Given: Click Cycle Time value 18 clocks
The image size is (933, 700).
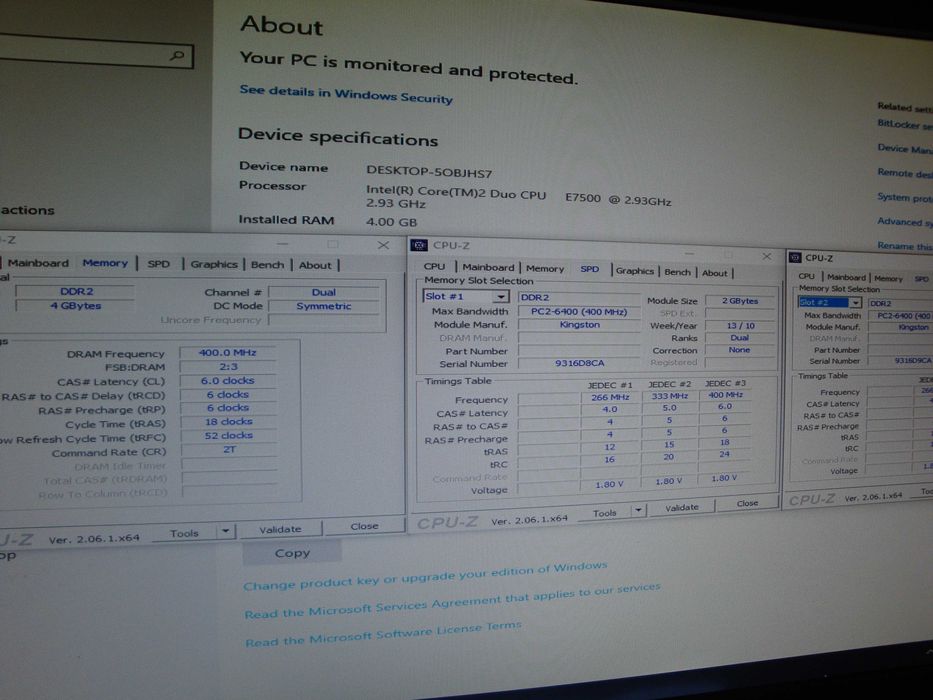Looking at the screenshot, I should (228, 421).
